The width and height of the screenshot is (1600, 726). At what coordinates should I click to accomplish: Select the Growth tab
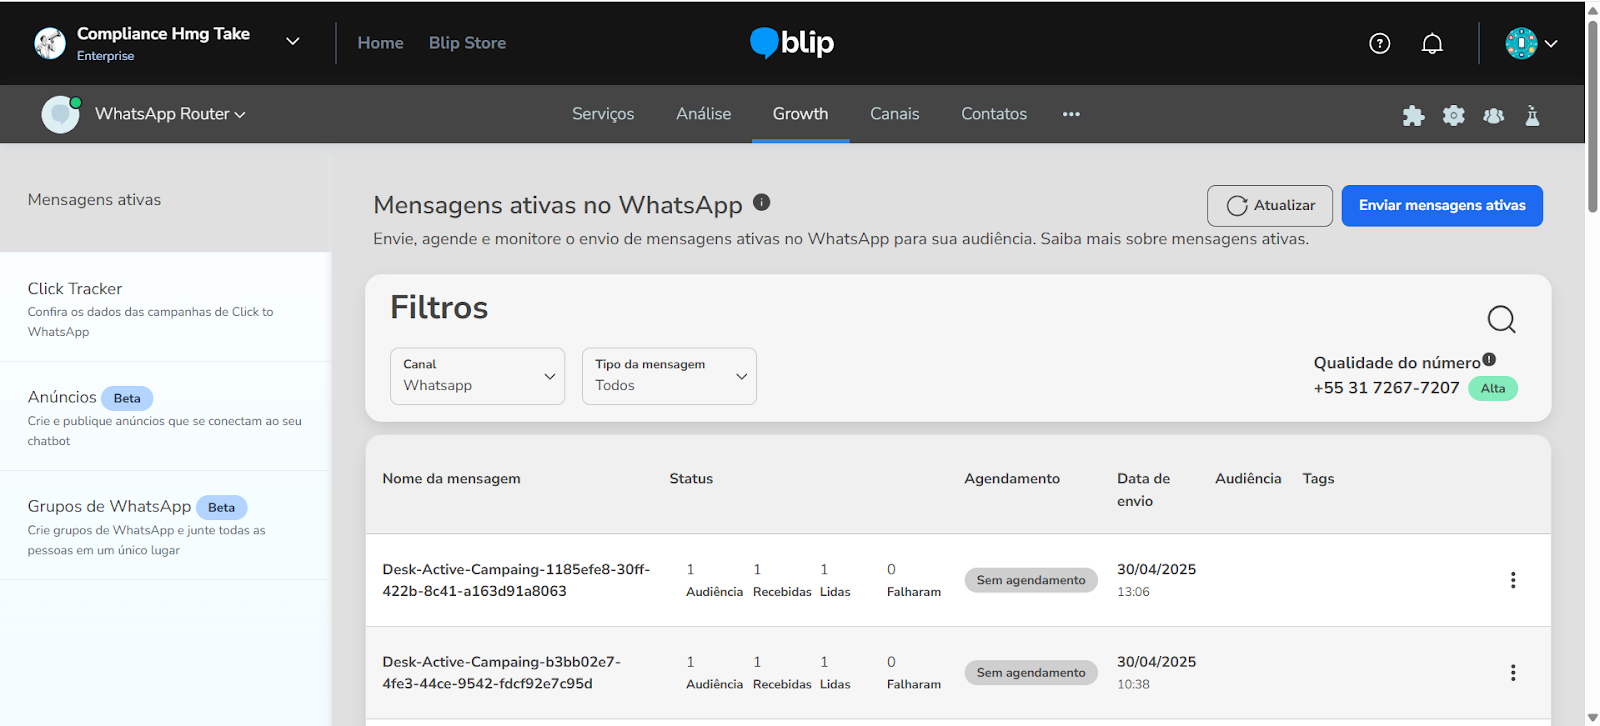[x=800, y=114]
